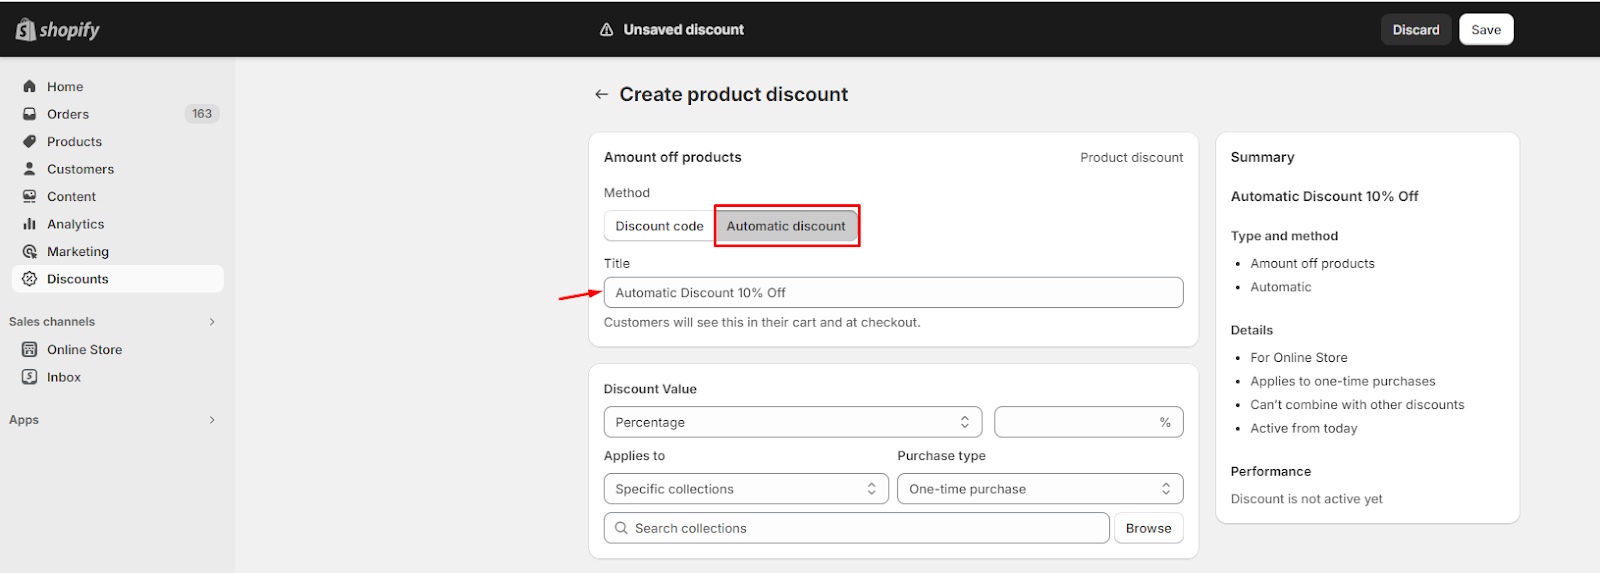Click the Browse collections button
The image size is (1600, 573).
point(1148,528)
